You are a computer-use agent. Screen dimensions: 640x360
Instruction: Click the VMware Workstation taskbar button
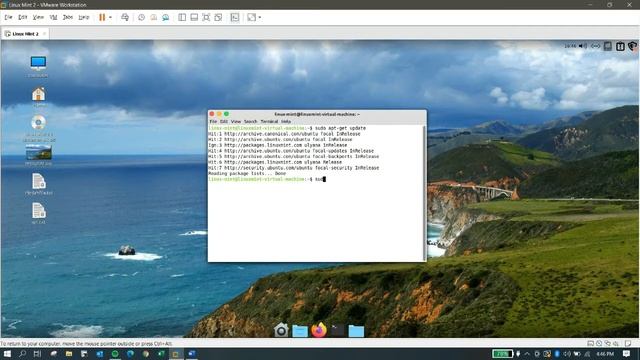[x=176, y=353]
